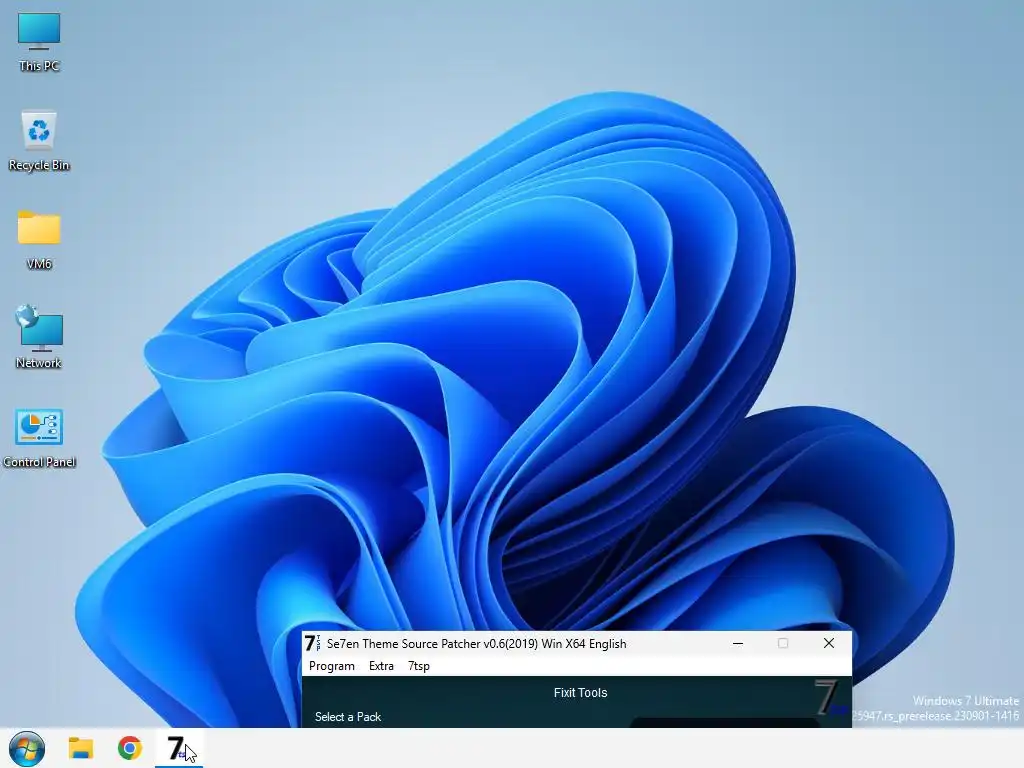Open File Explorer from the taskbar

point(81,748)
